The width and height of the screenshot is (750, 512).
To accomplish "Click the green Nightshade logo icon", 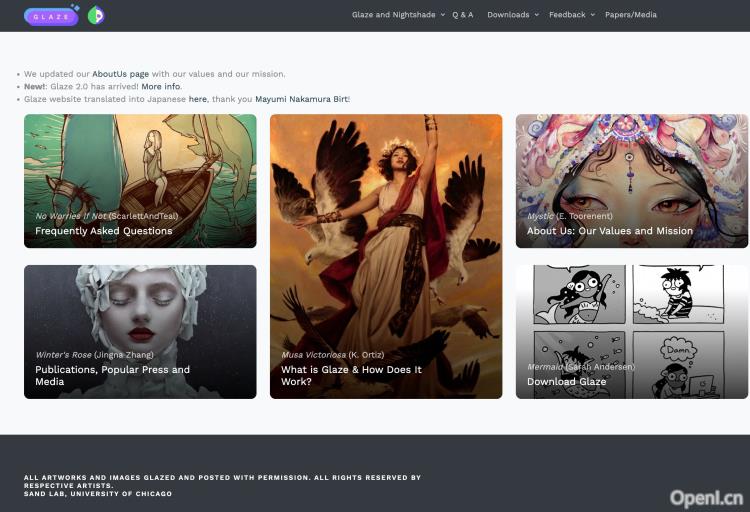I will (x=96, y=15).
